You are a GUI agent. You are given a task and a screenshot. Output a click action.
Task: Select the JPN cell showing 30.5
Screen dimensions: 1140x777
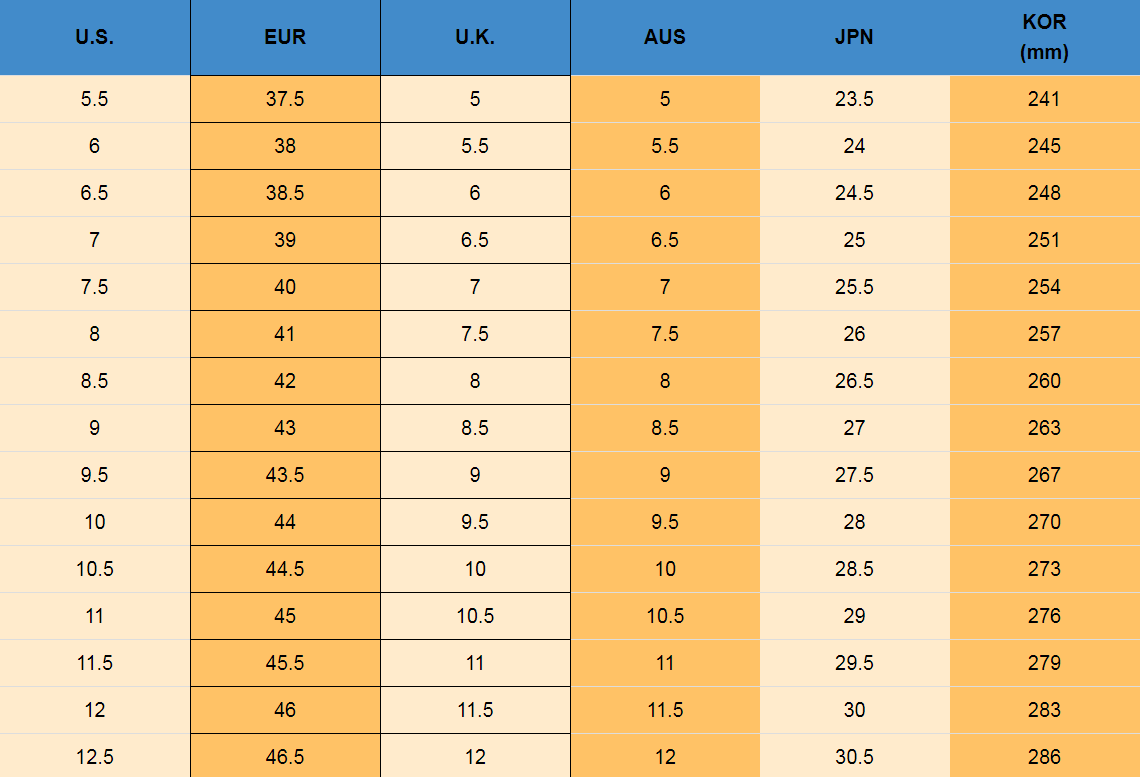click(x=854, y=757)
